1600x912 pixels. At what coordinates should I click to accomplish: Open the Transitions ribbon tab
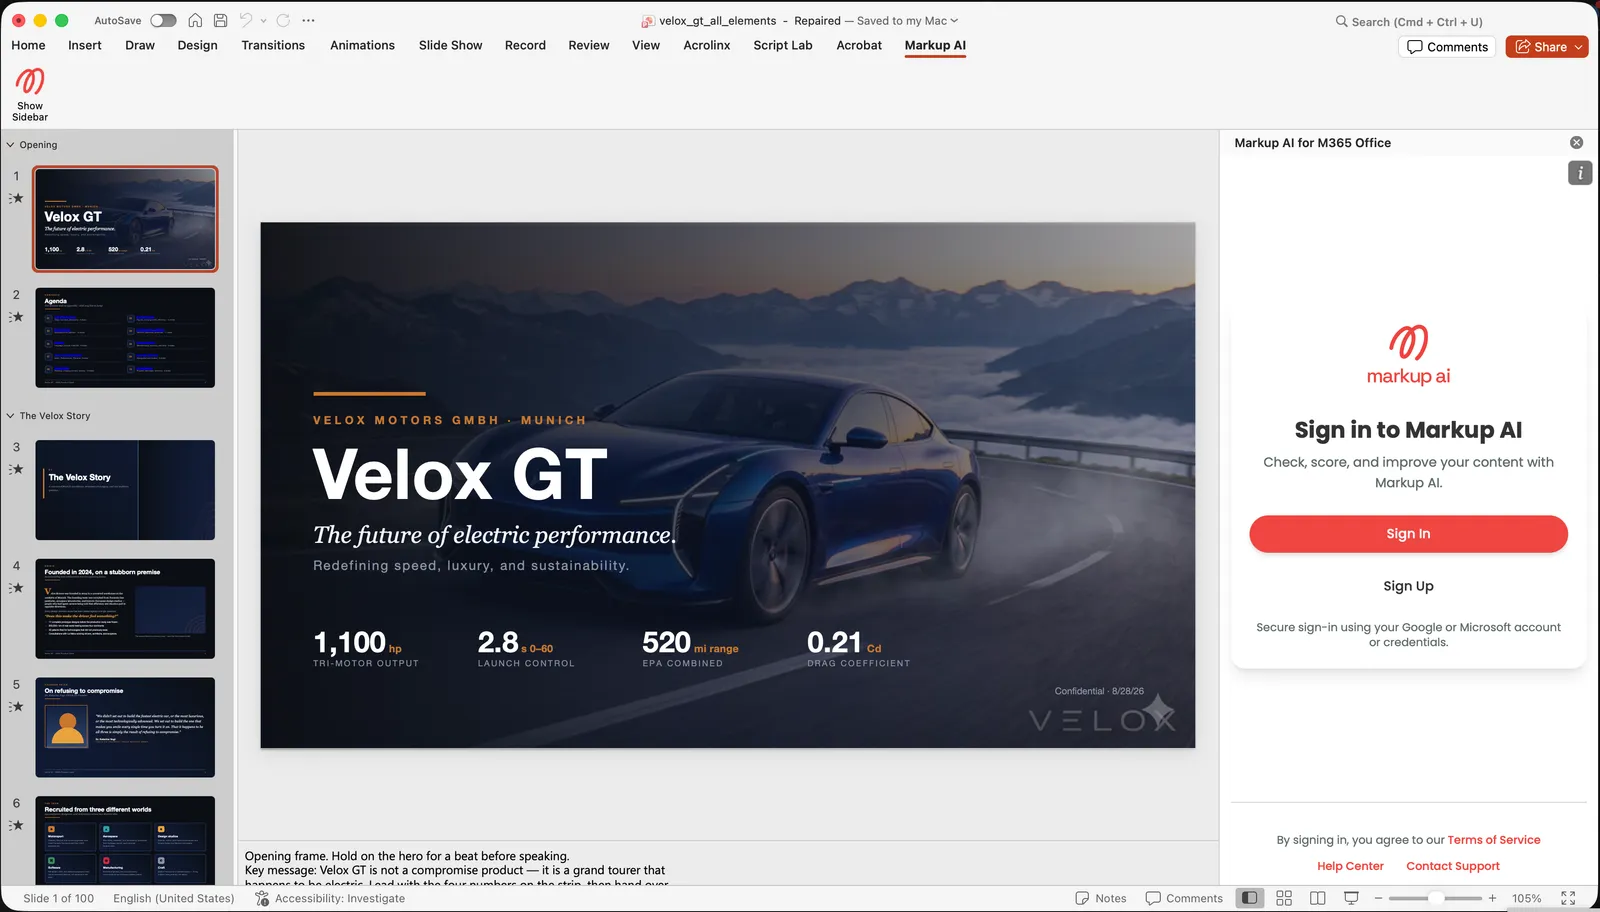(273, 45)
